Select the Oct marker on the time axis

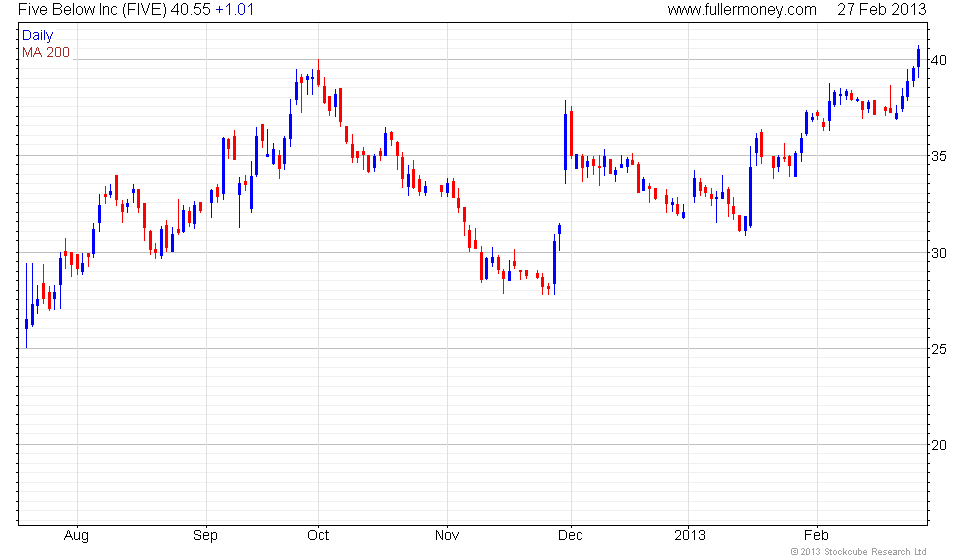click(x=318, y=535)
